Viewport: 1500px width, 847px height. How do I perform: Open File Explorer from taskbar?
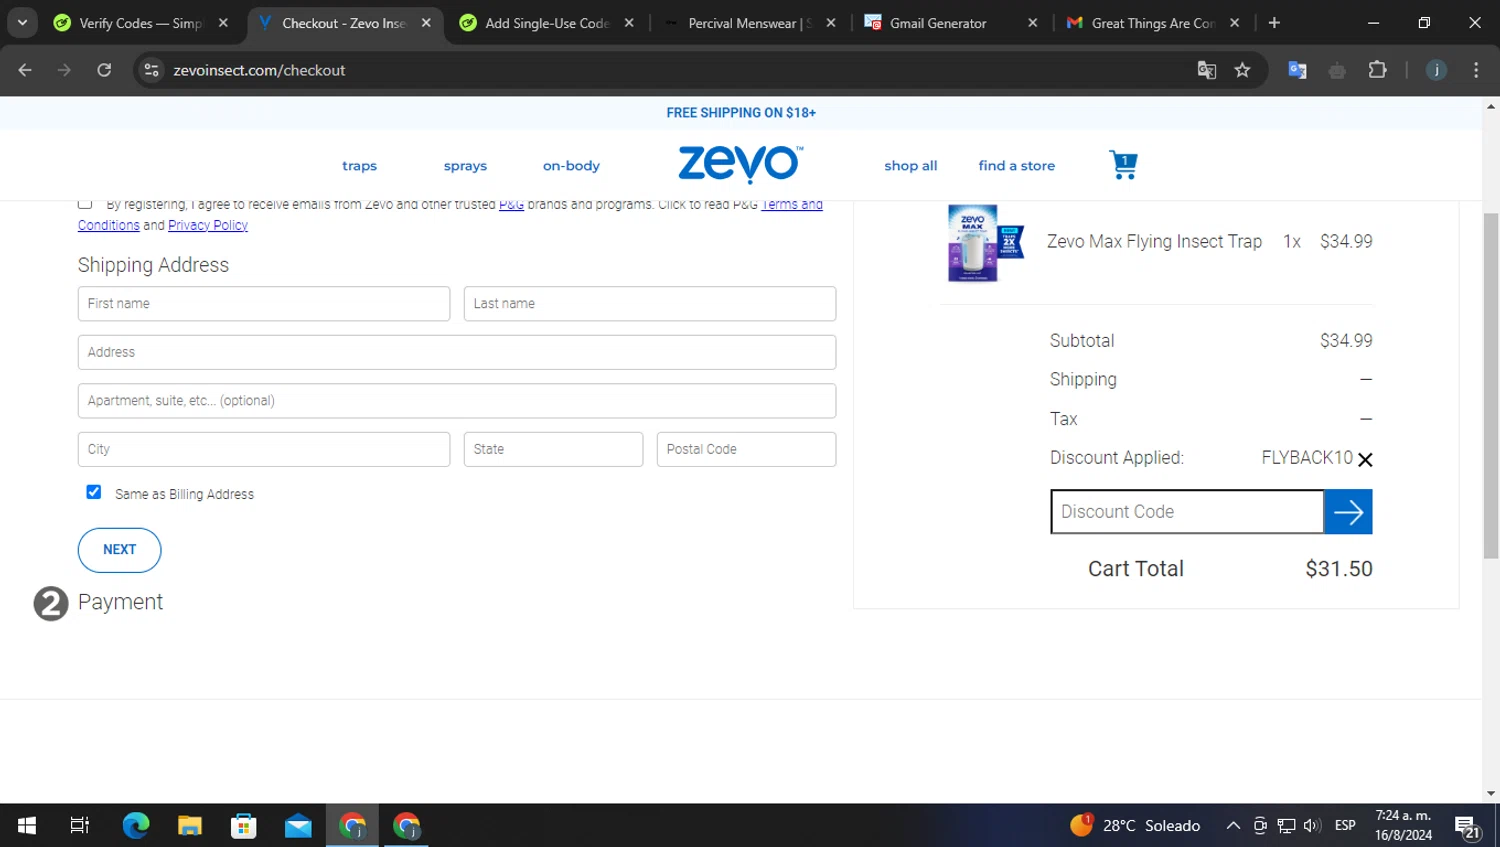coord(190,825)
